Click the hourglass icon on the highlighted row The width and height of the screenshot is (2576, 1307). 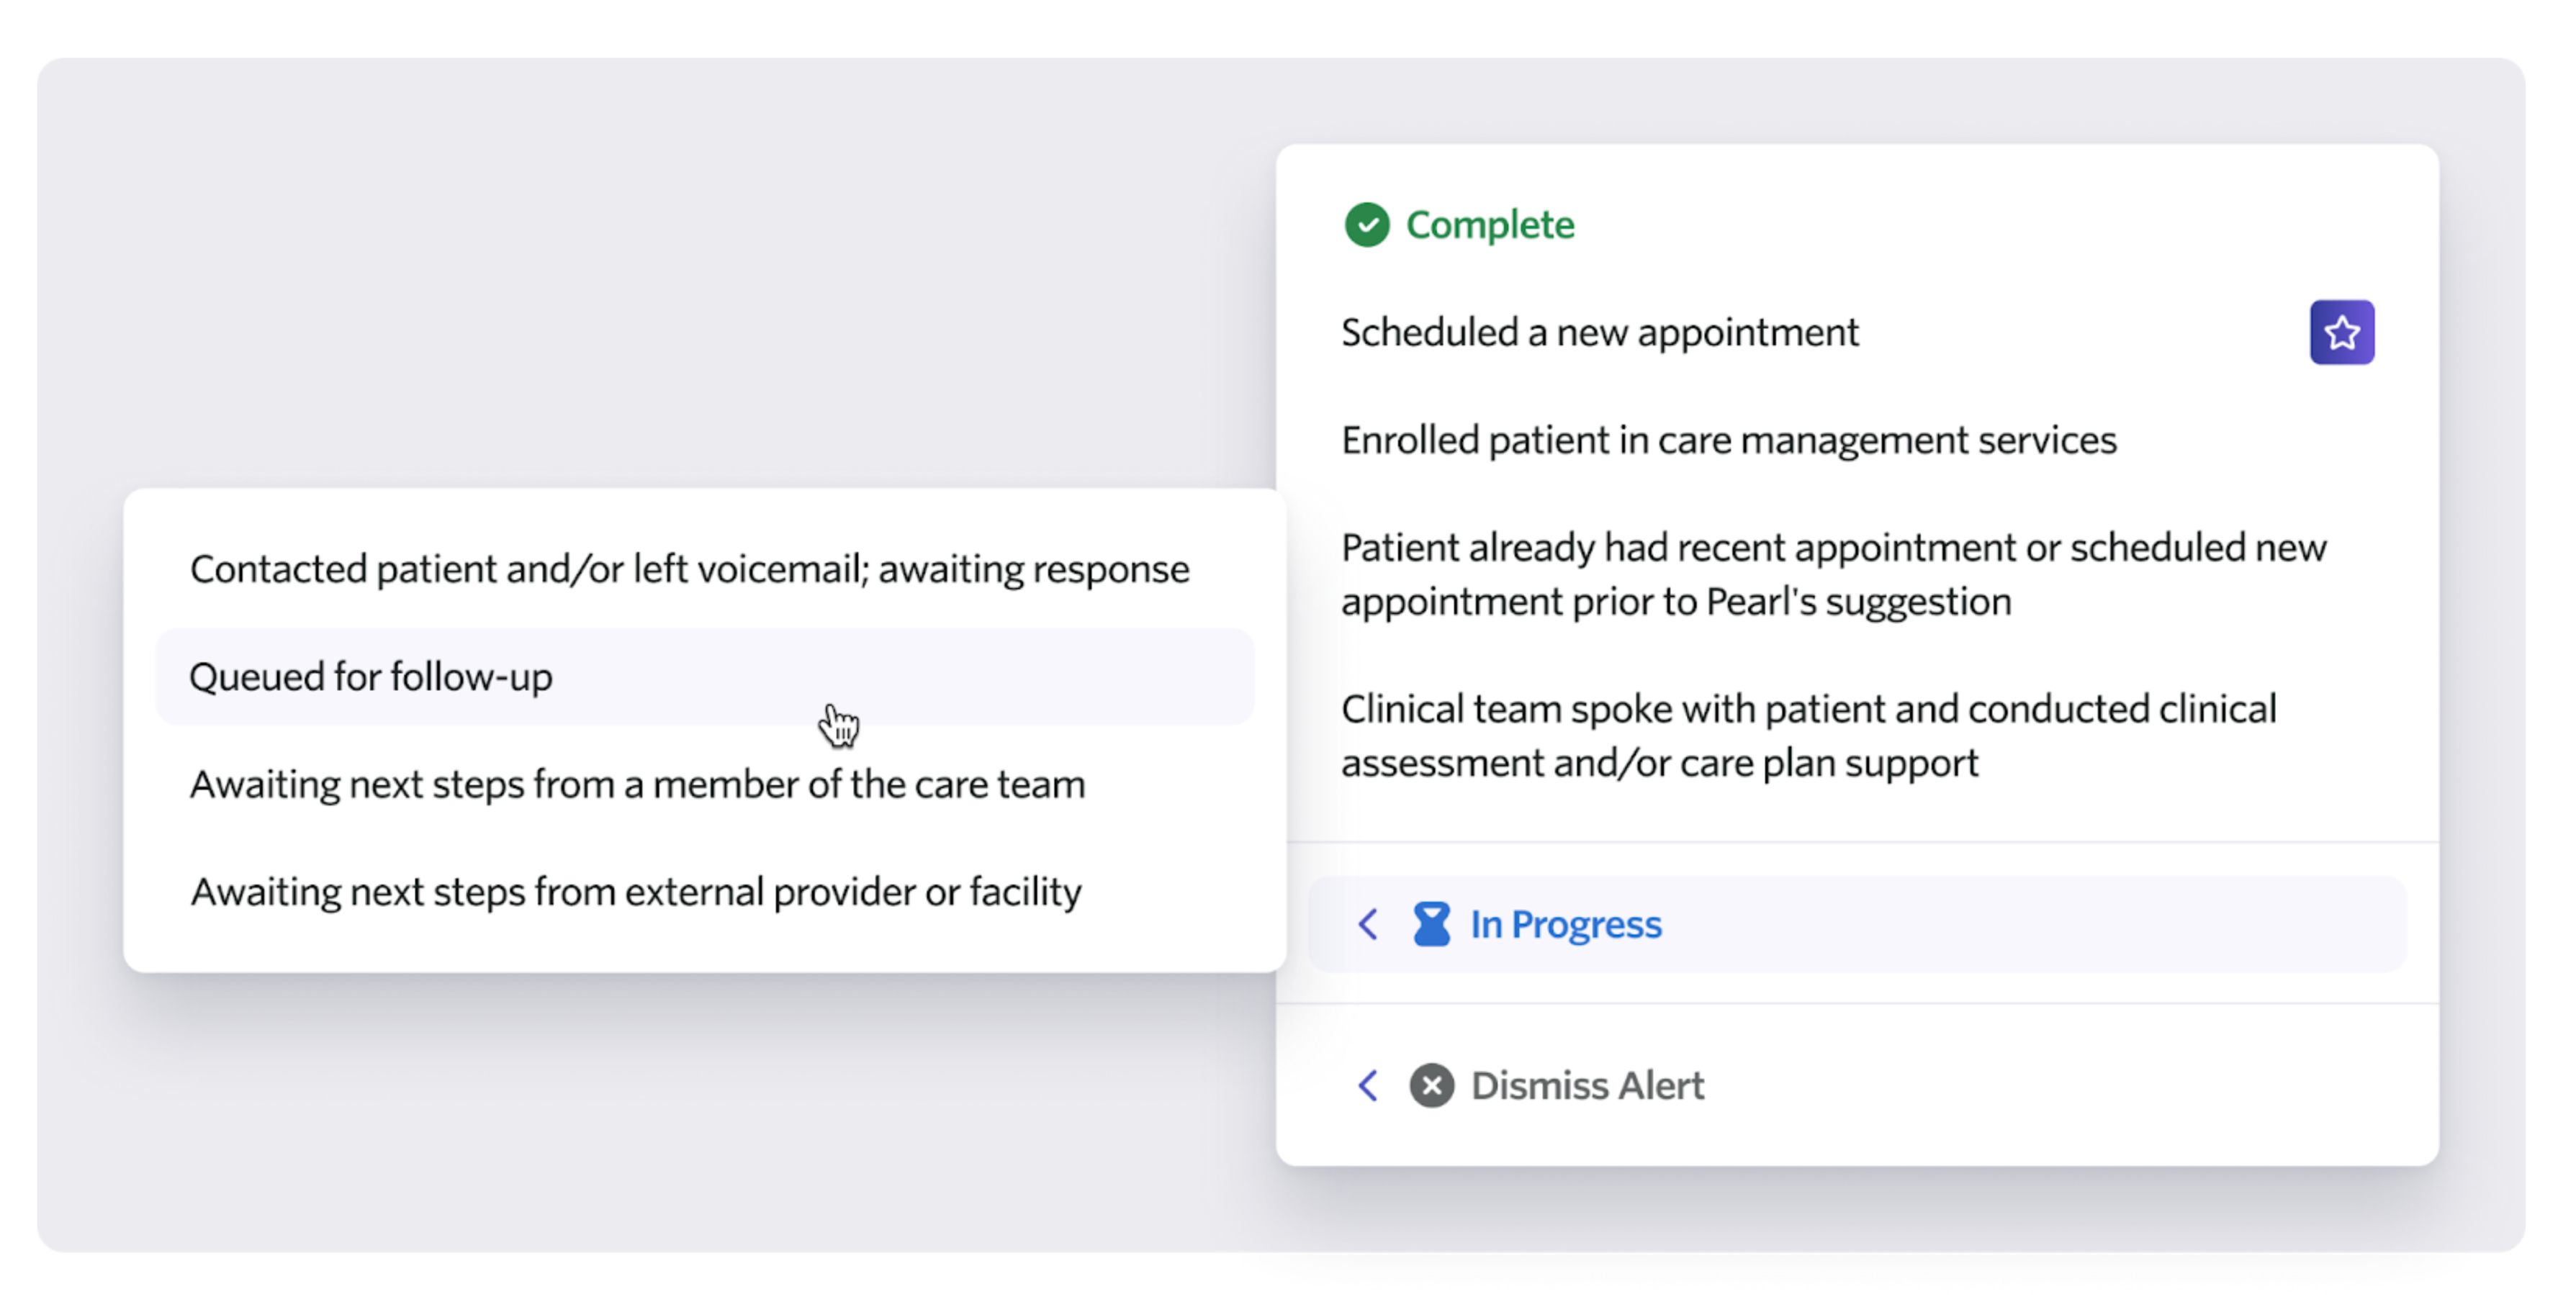click(x=1431, y=924)
